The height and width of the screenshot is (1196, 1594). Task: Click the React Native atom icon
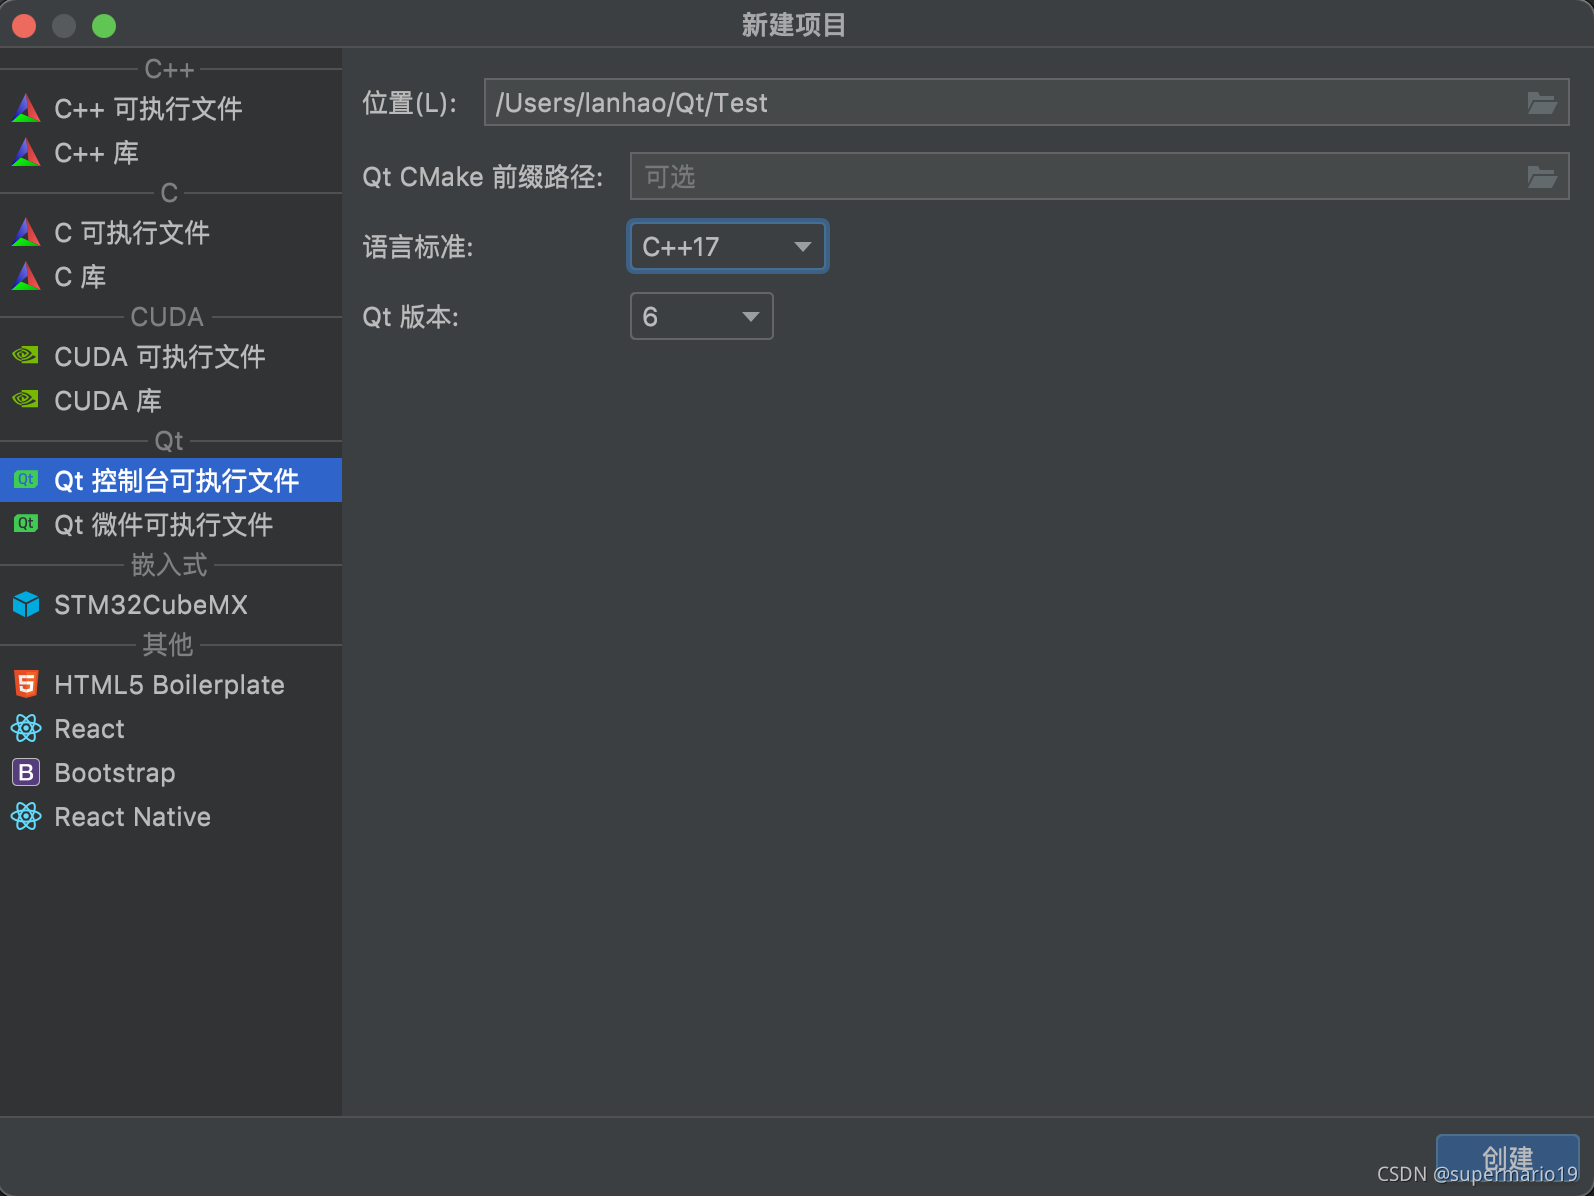[x=26, y=816]
